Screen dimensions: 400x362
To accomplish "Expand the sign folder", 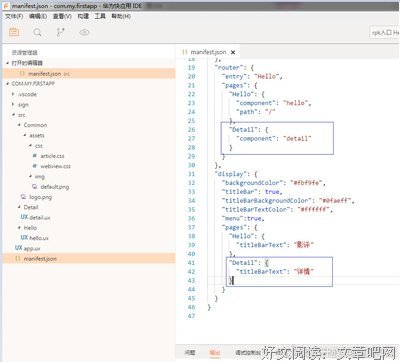I will (x=23, y=105).
